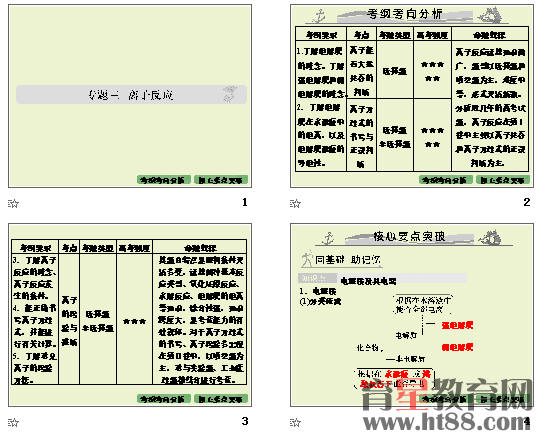Click the right green button on slide 1

point(221,180)
